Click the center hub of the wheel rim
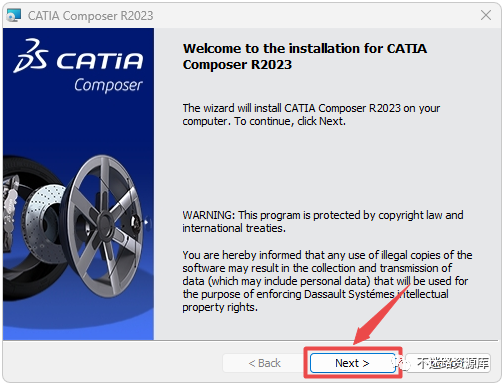The image size is (504, 385). click(x=105, y=221)
